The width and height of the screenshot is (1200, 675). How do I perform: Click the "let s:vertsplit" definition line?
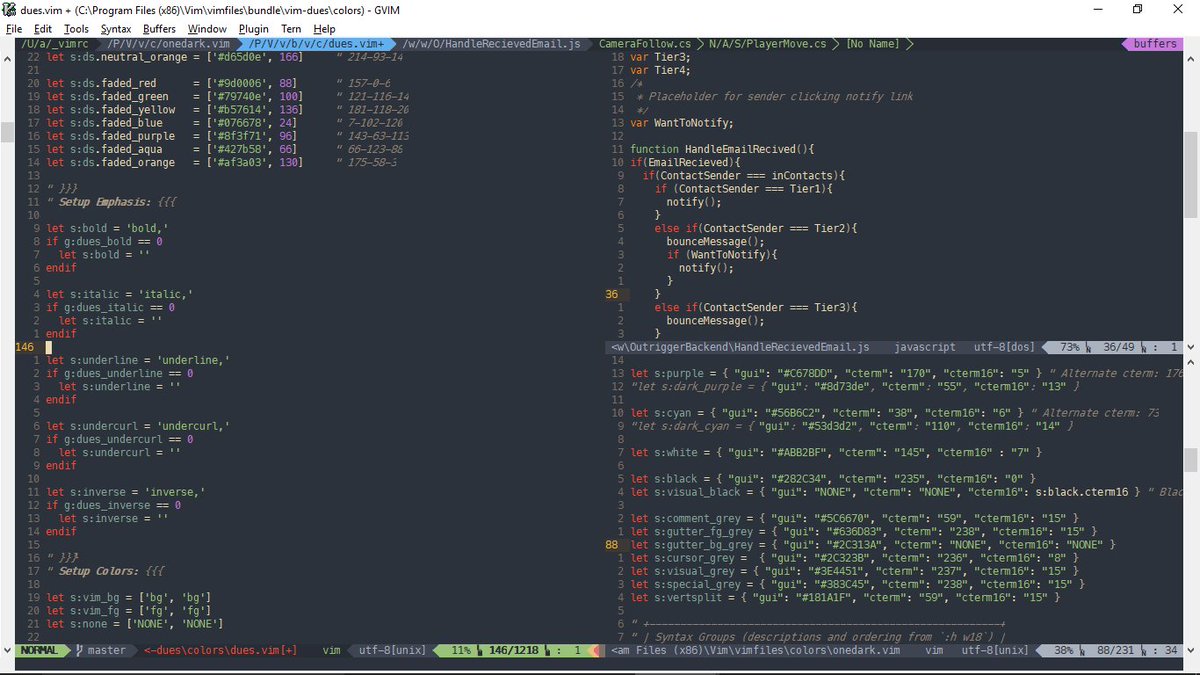tap(845, 598)
